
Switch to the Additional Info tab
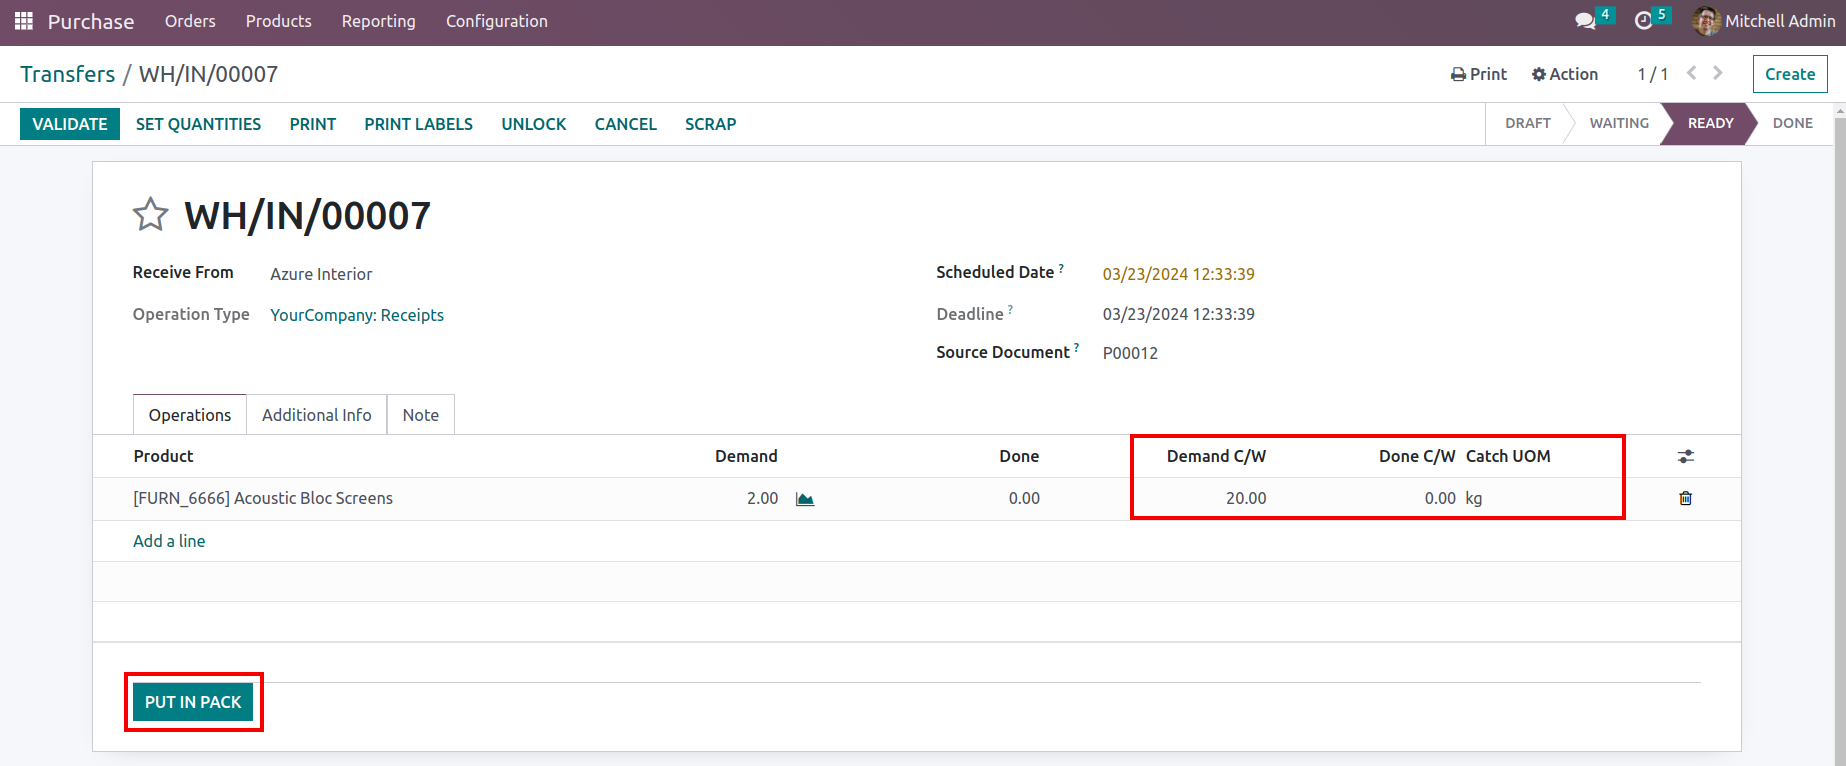317,415
